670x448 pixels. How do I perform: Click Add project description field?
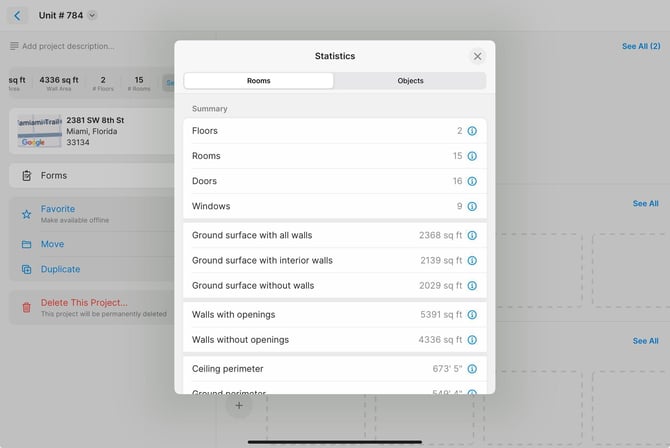click(x=68, y=46)
